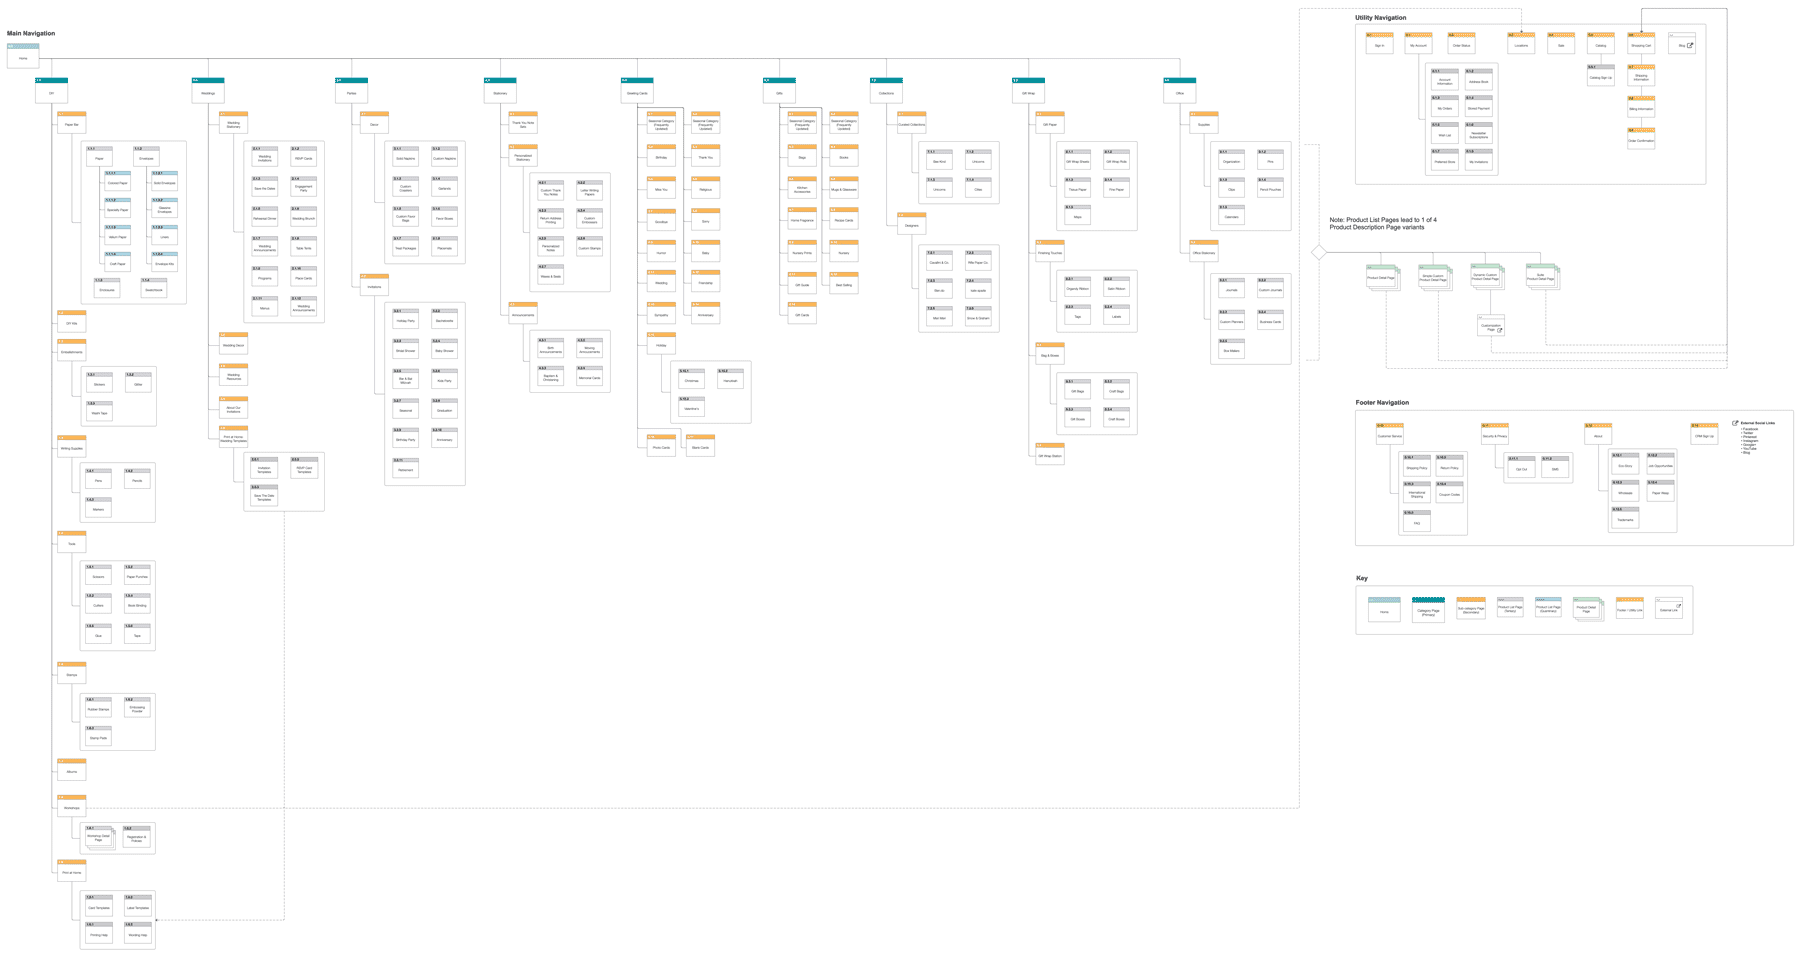Click the Office Stationery sub-category node
Viewport: 1800px width, 955px height.
1204,251
